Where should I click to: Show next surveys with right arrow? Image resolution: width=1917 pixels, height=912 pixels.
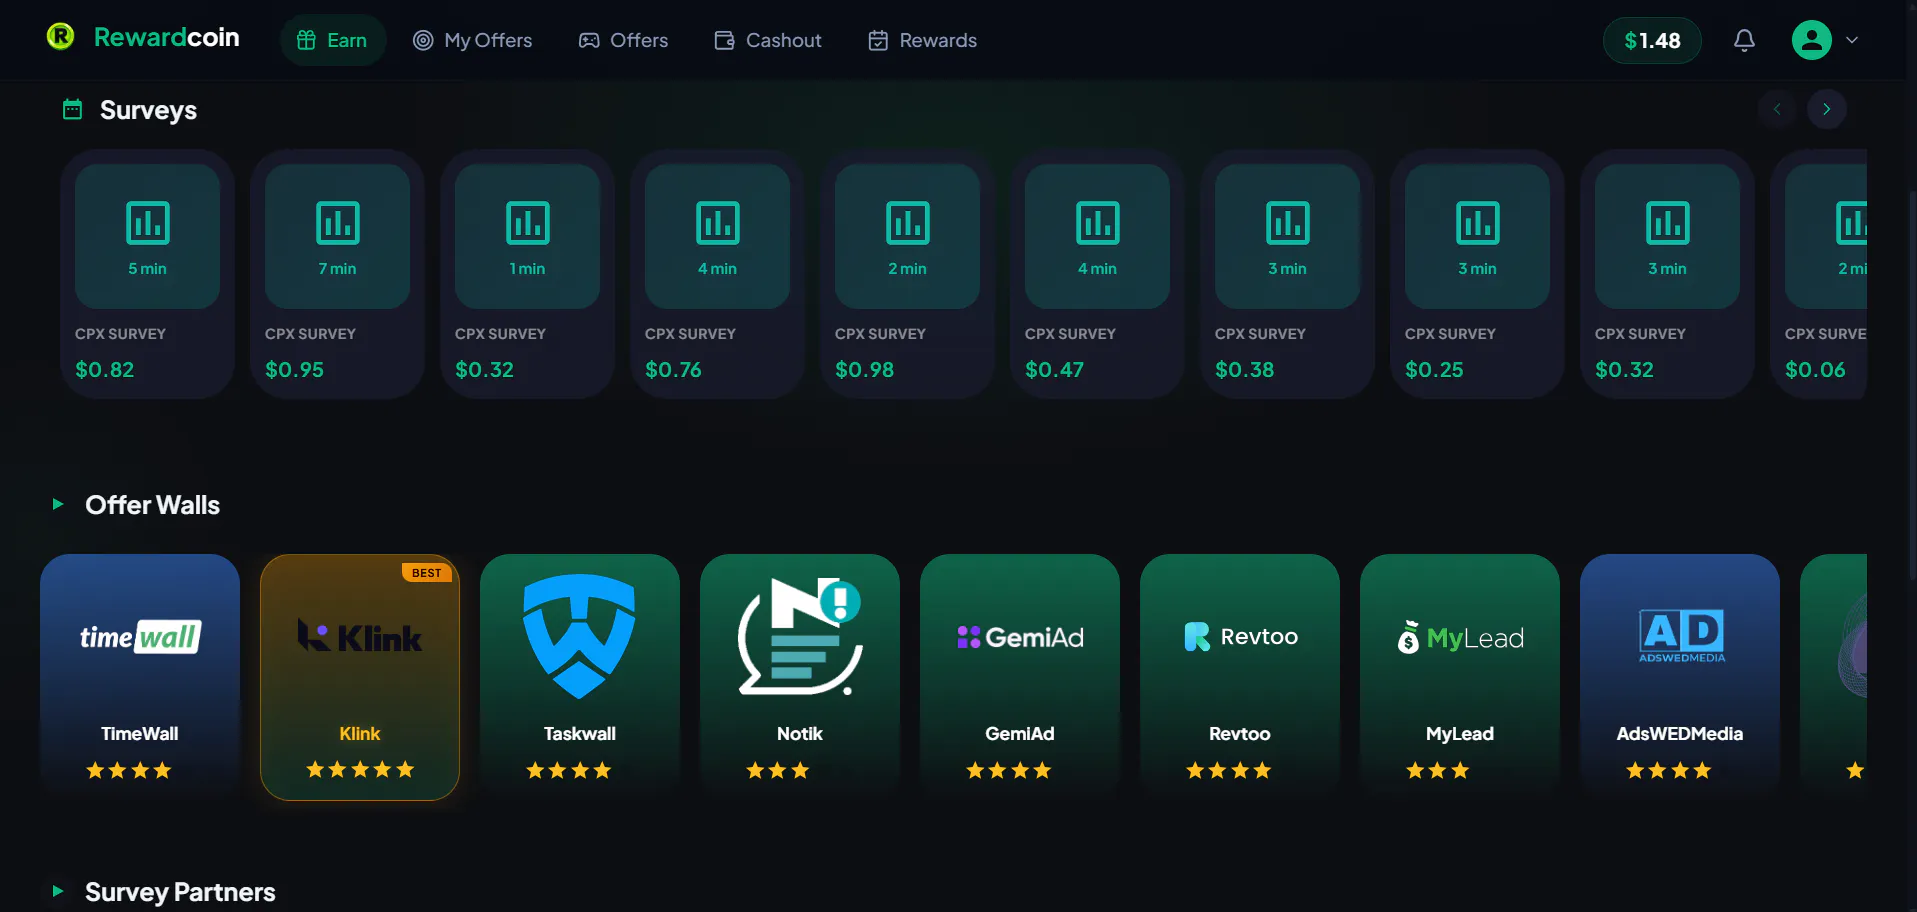(x=1826, y=109)
